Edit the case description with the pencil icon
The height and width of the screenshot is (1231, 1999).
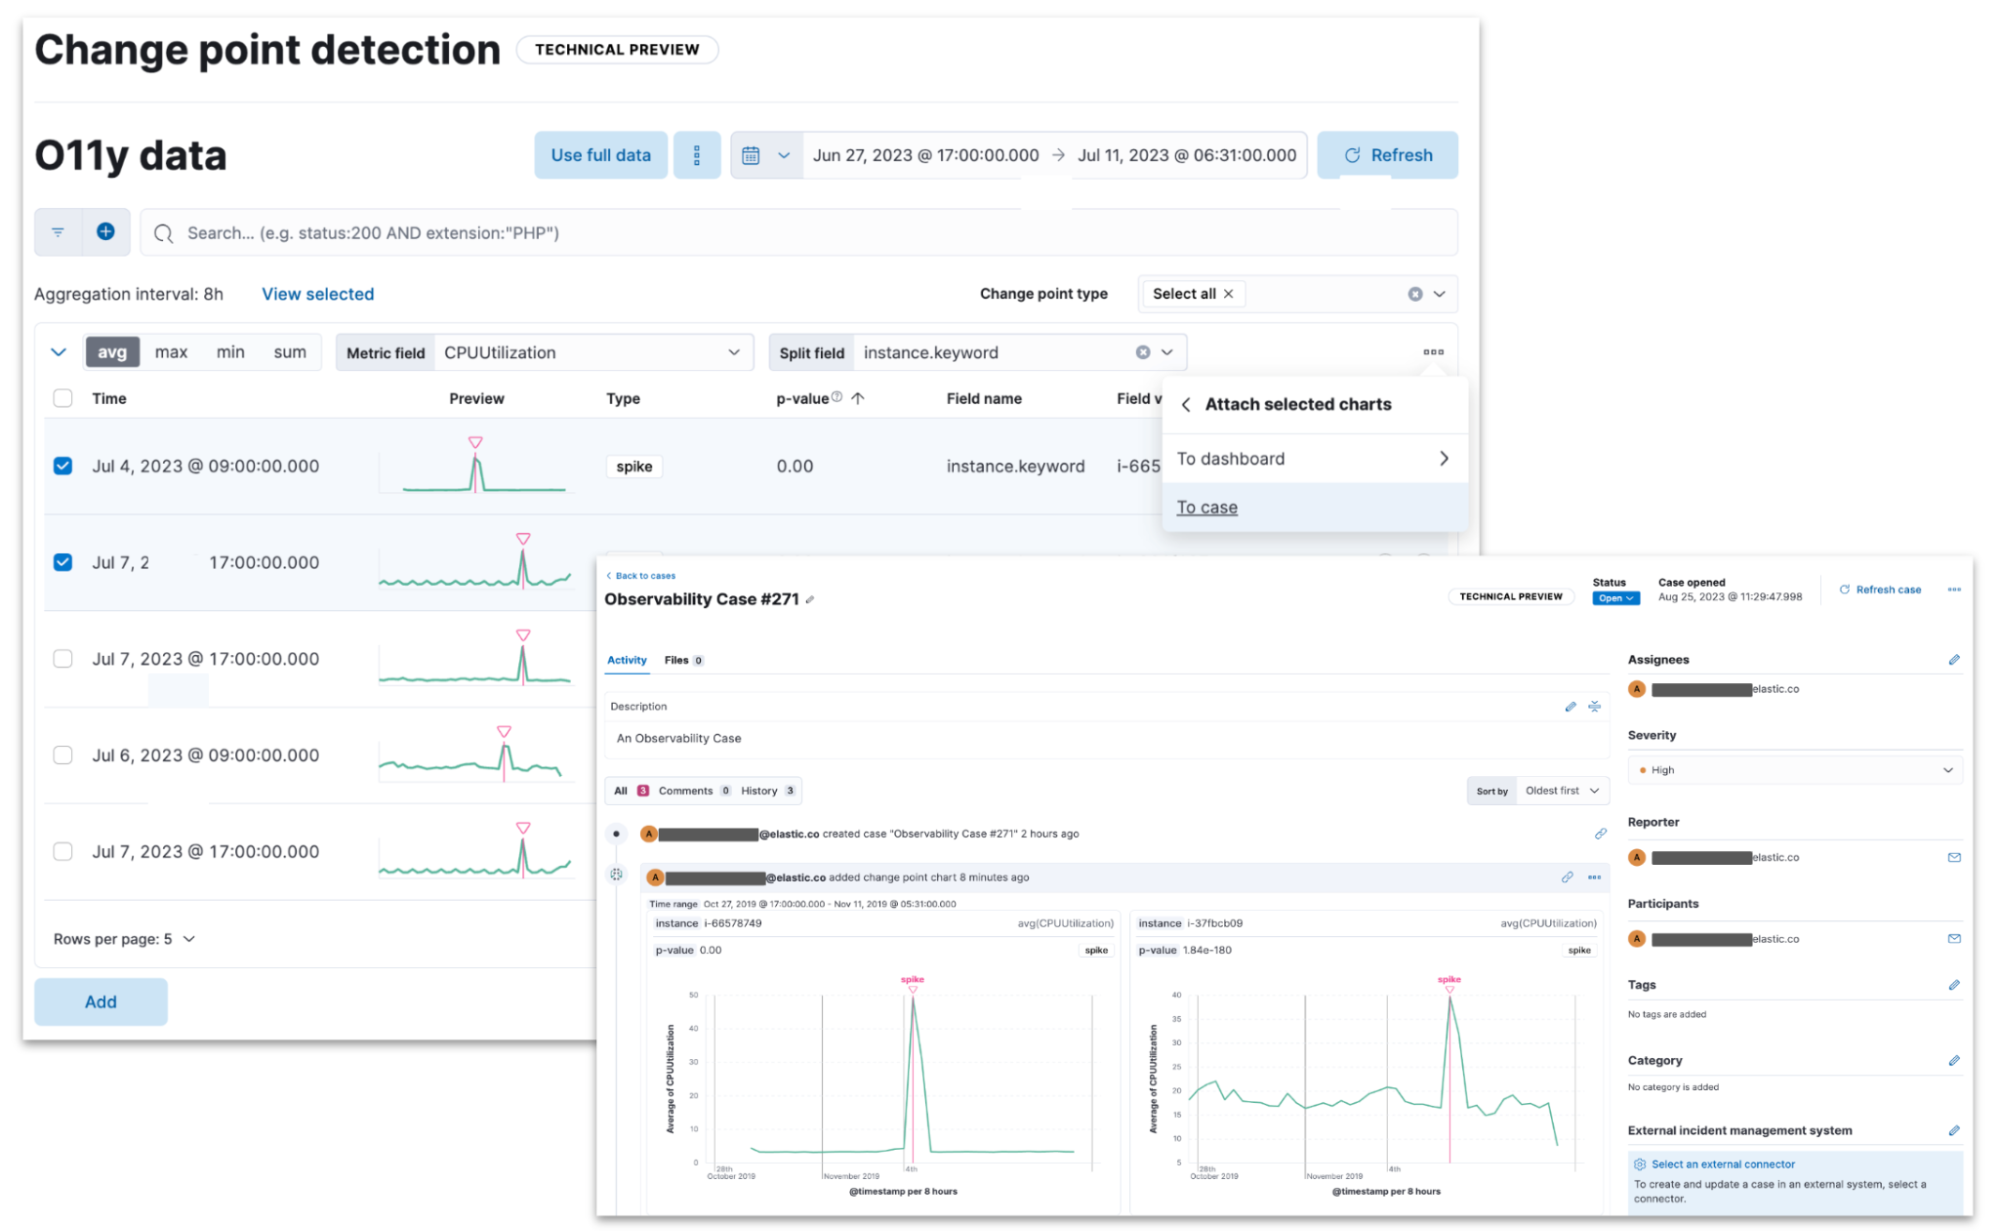[1570, 706]
